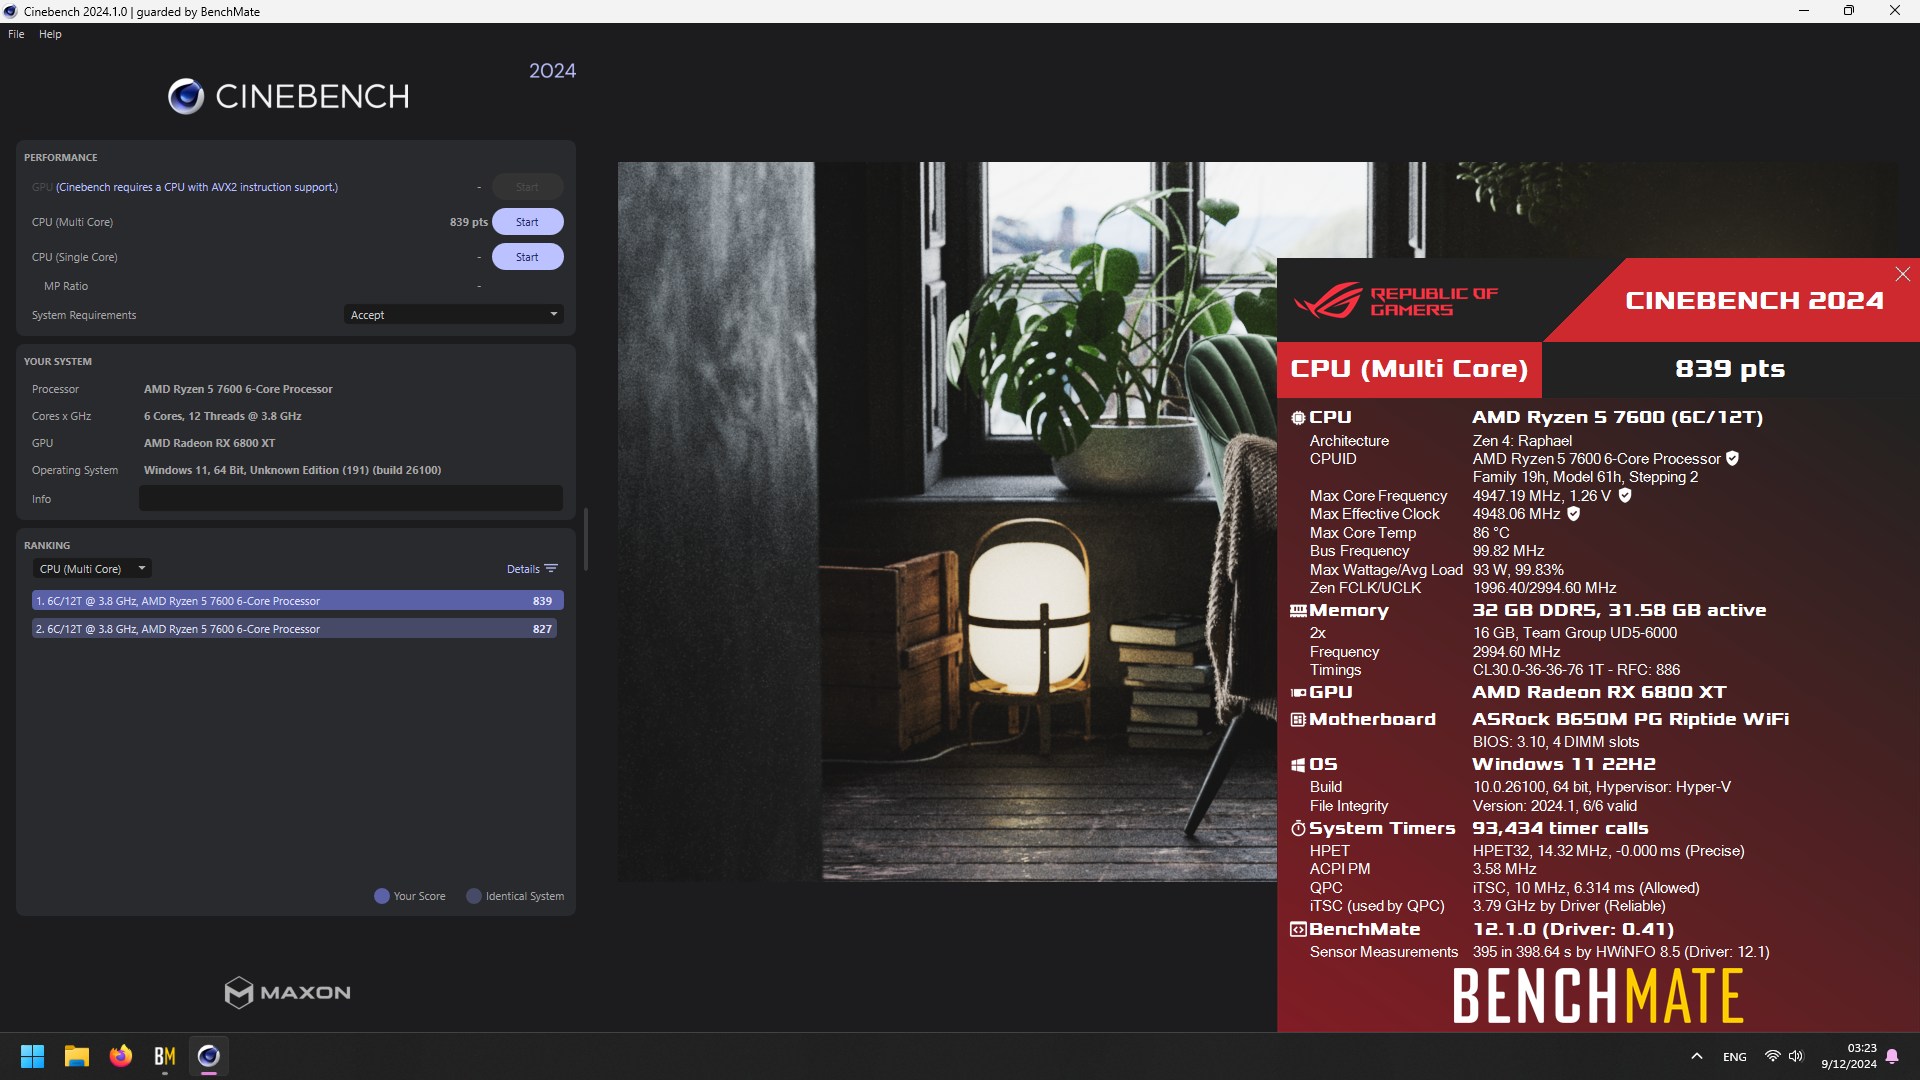Open BenchMate from taskbar

pyautogui.click(x=165, y=1056)
